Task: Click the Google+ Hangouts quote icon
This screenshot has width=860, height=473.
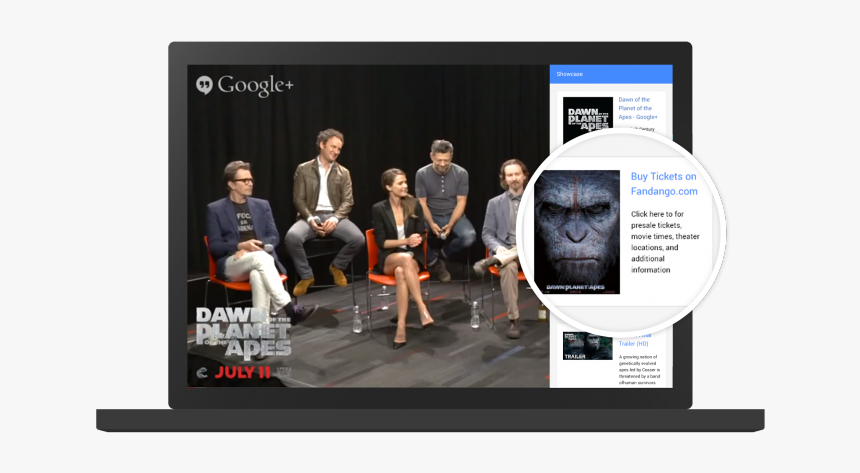Action: click(x=204, y=85)
